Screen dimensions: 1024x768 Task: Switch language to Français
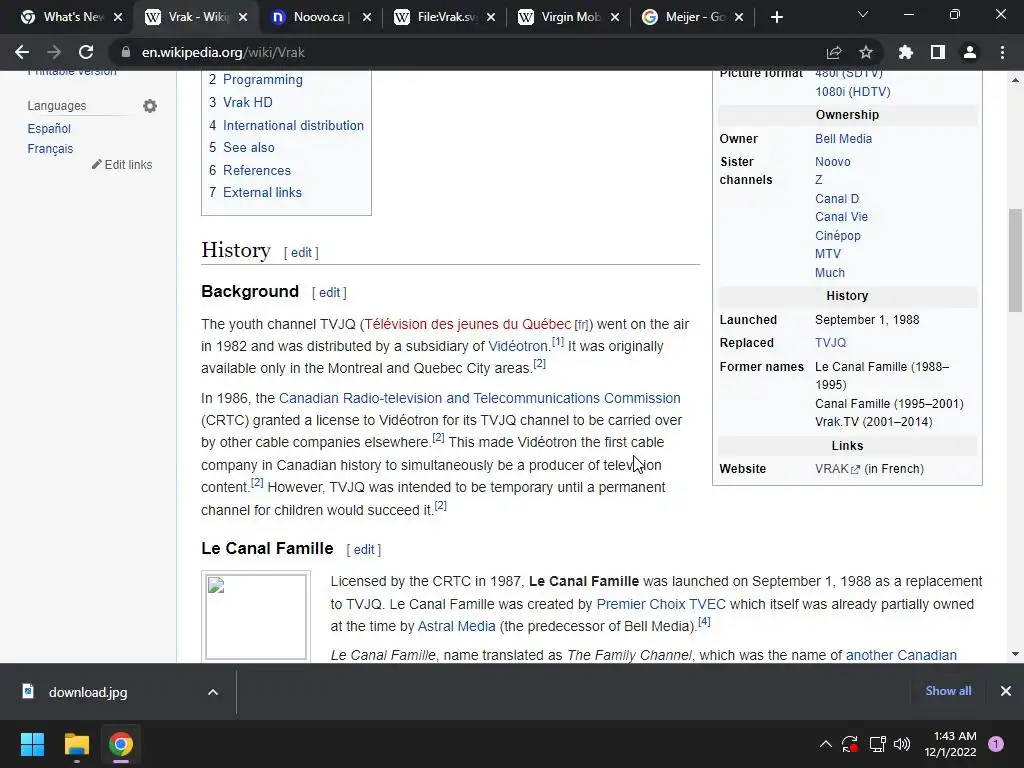pyautogui.click(x=50, y=149)
